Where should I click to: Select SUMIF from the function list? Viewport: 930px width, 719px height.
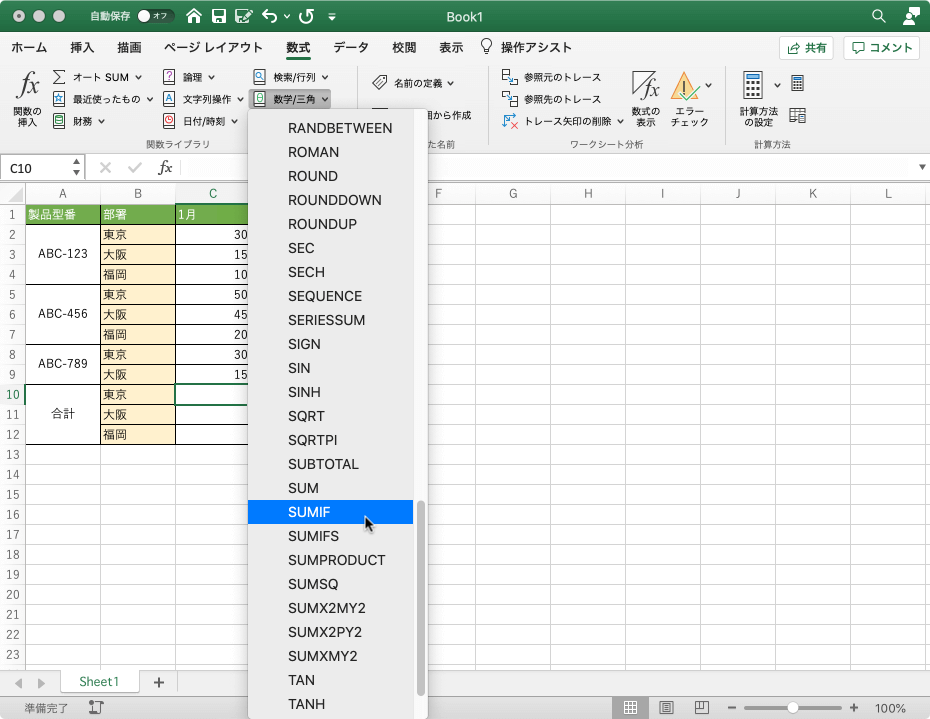click(x=330, y=512)
